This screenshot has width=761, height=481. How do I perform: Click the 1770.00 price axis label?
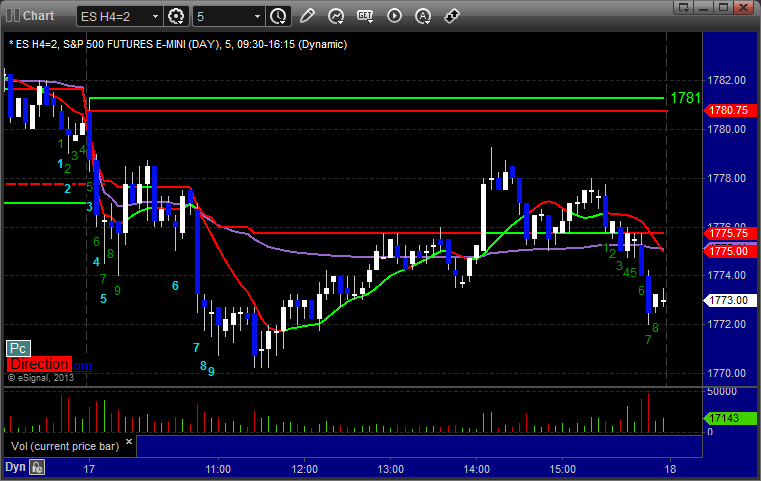click(727, 373)
